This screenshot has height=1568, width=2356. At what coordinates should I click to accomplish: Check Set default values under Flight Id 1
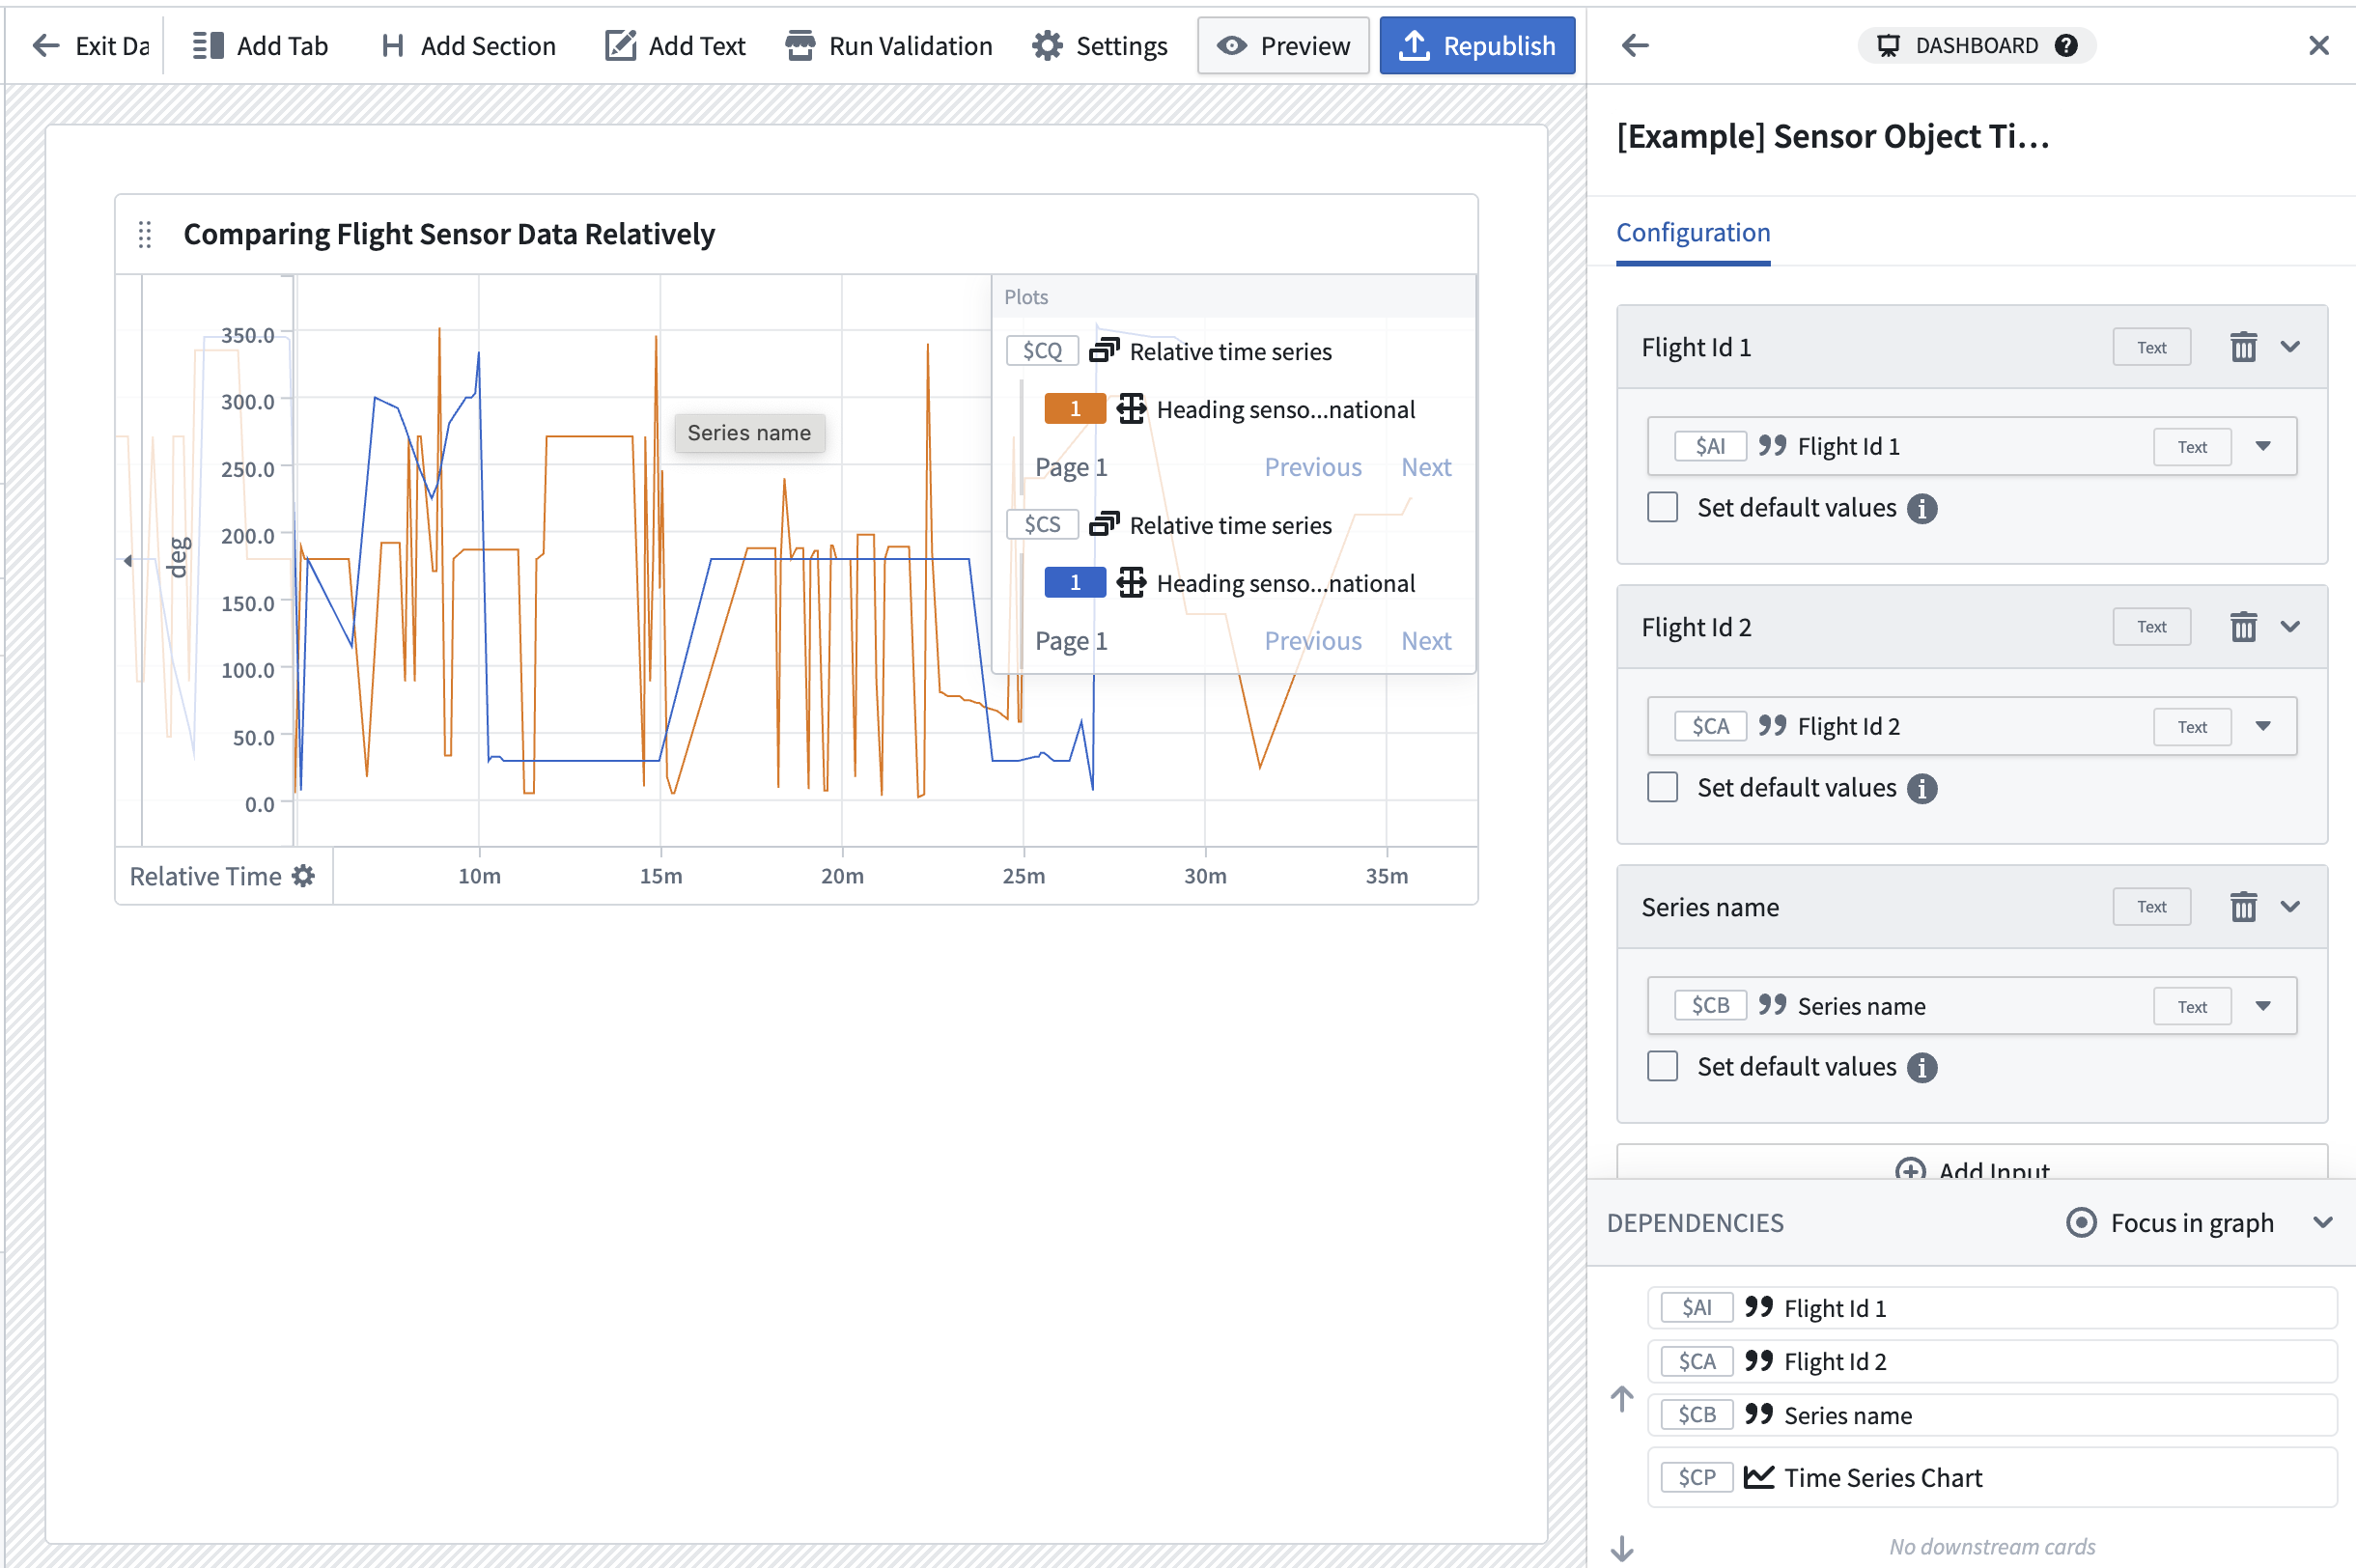coord(1662,507)
